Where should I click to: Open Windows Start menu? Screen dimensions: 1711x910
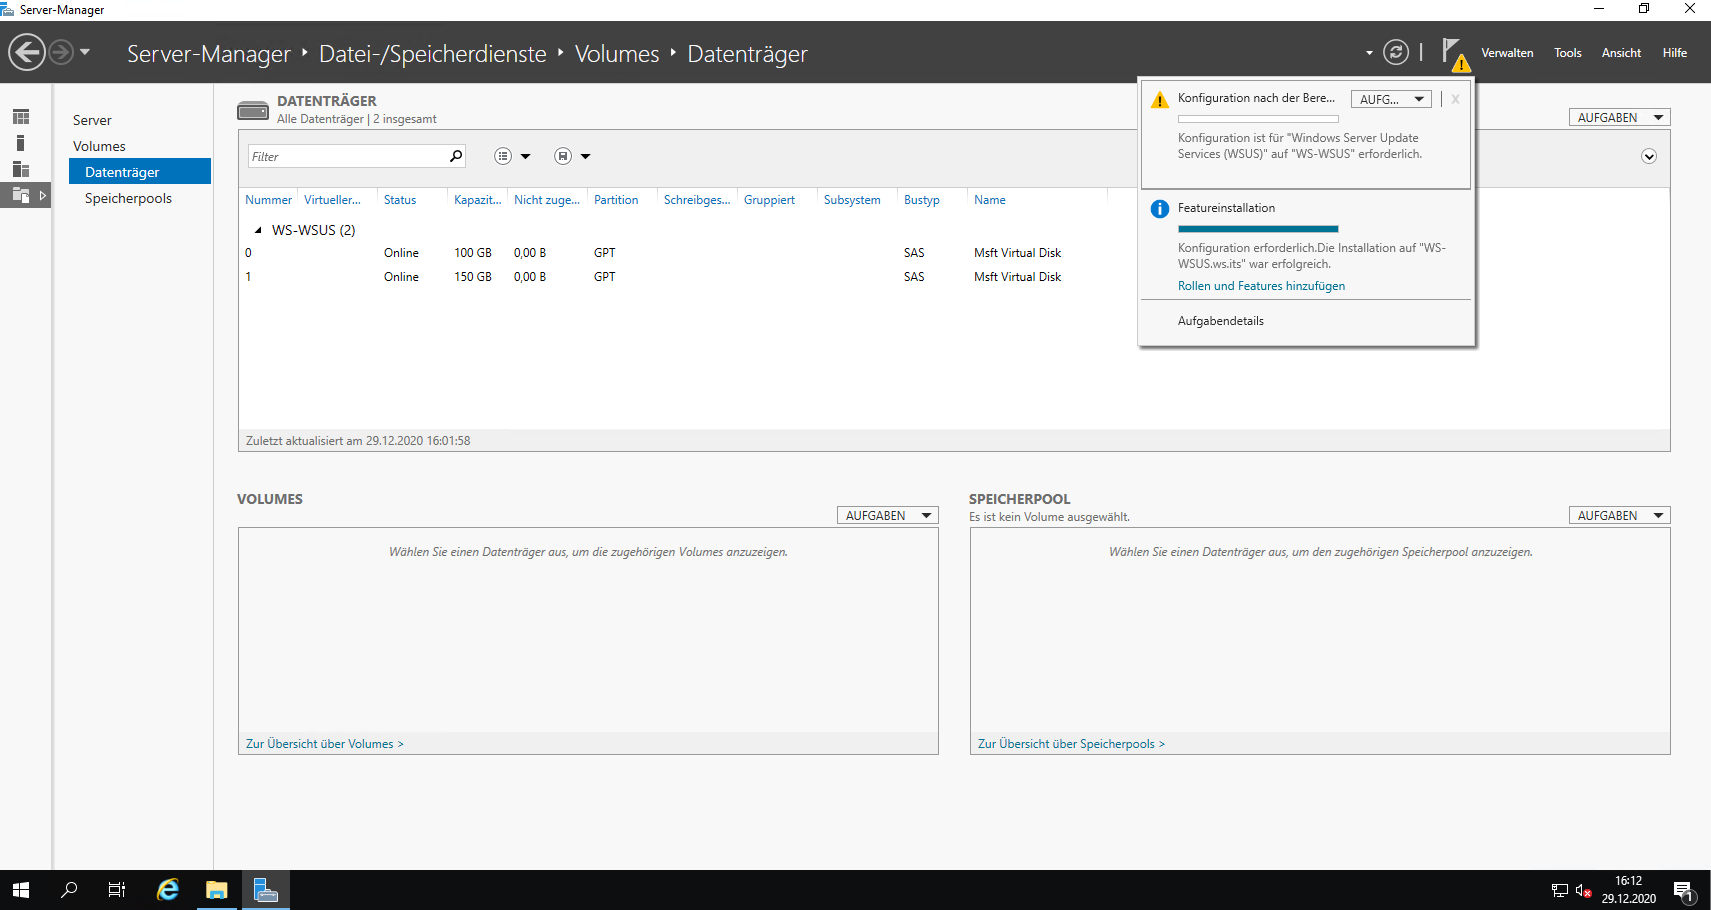tap(21, 890)
